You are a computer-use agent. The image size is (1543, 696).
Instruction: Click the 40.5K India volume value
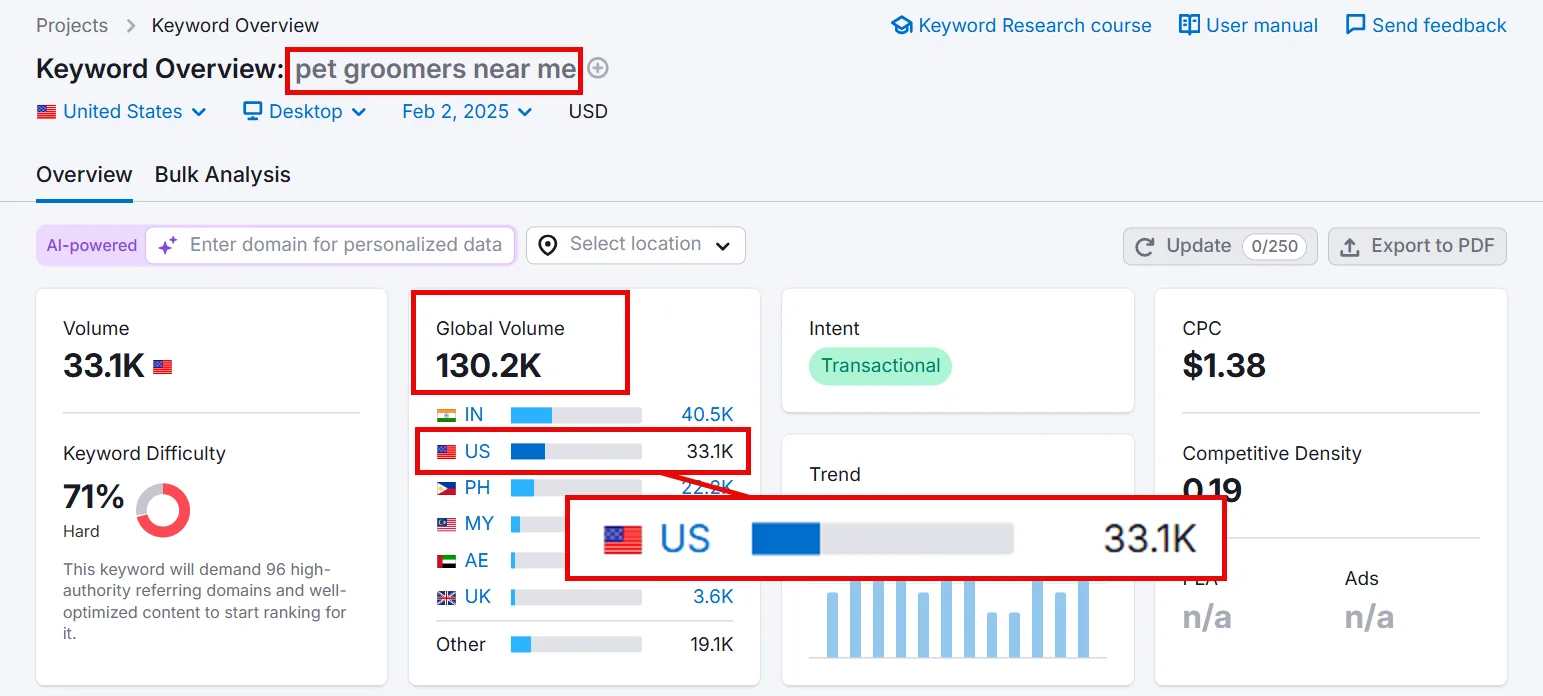point(707,414)
